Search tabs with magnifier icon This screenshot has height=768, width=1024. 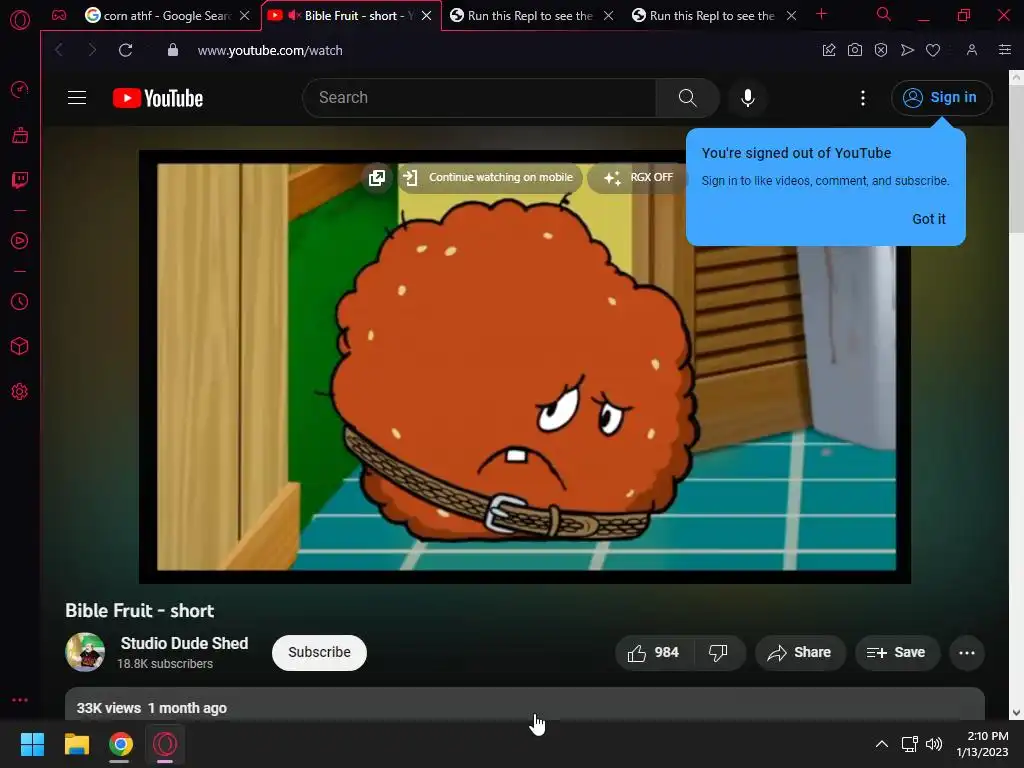pos(884,14)
